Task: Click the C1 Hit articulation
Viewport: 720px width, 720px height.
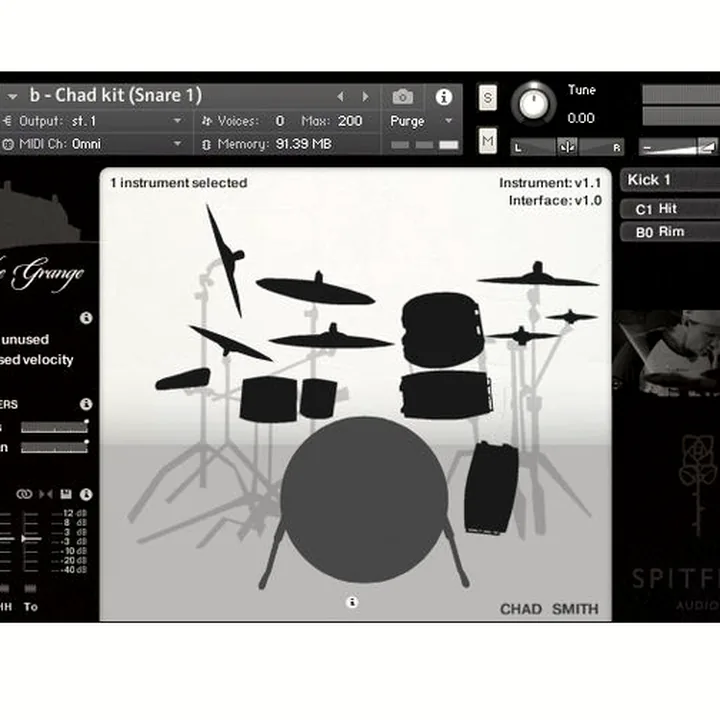Action: point(670,209)
